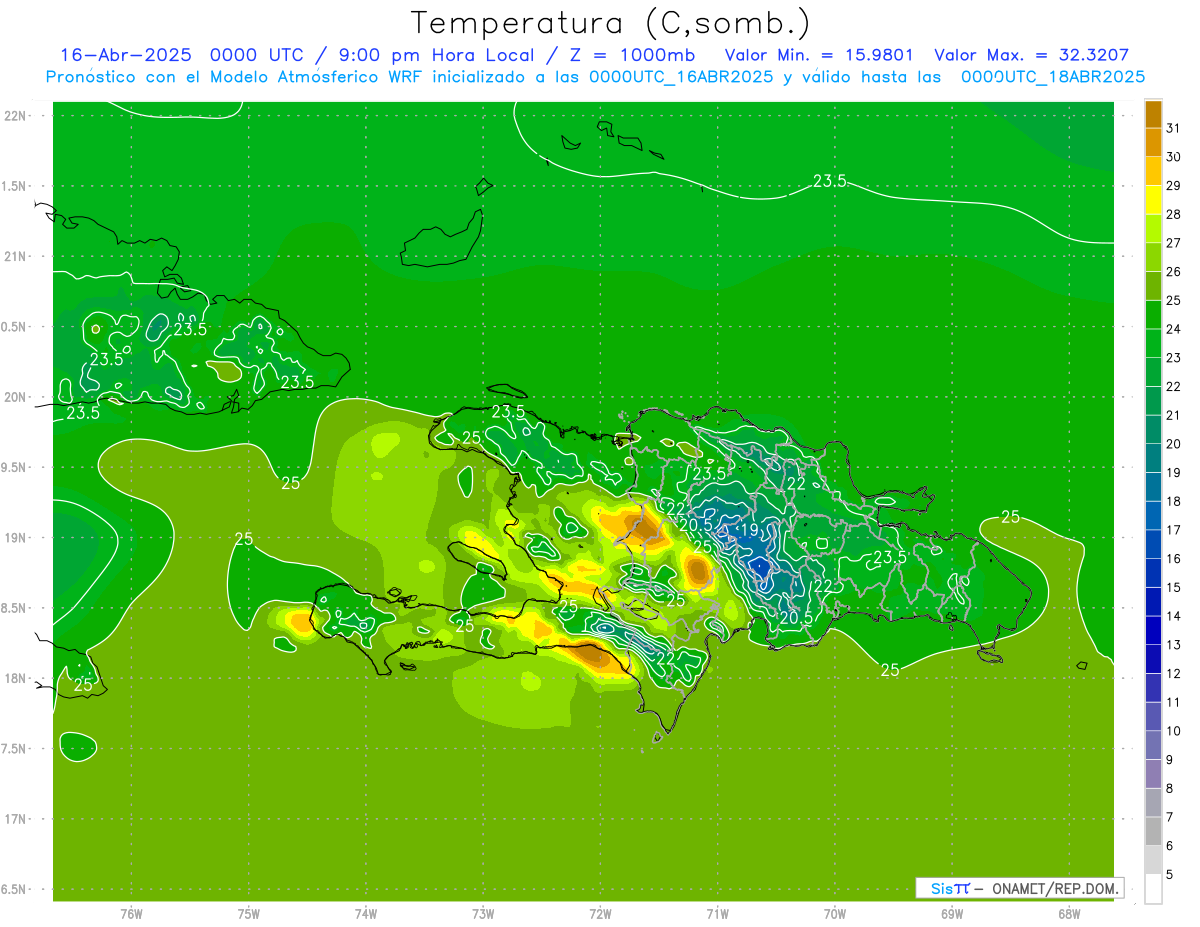Click the '75W' longitude axis label

coord(249,914)
